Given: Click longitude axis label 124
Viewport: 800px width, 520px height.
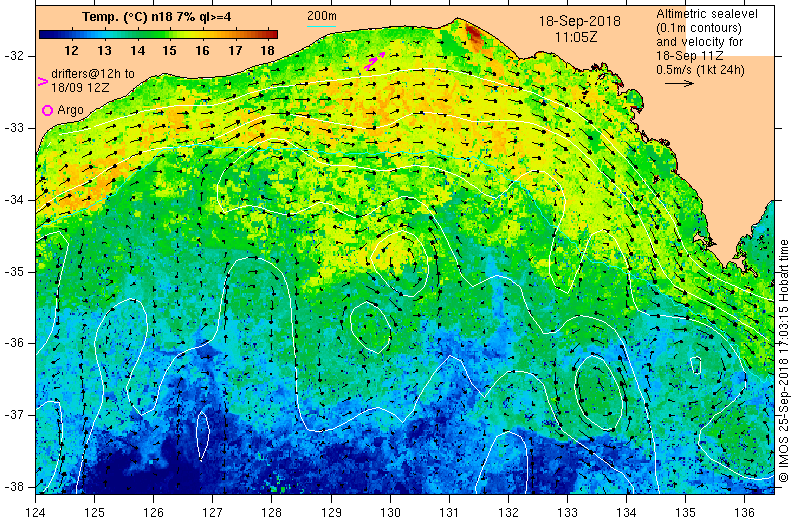Looking at the screenshot, I should click(x=35, y=512).
